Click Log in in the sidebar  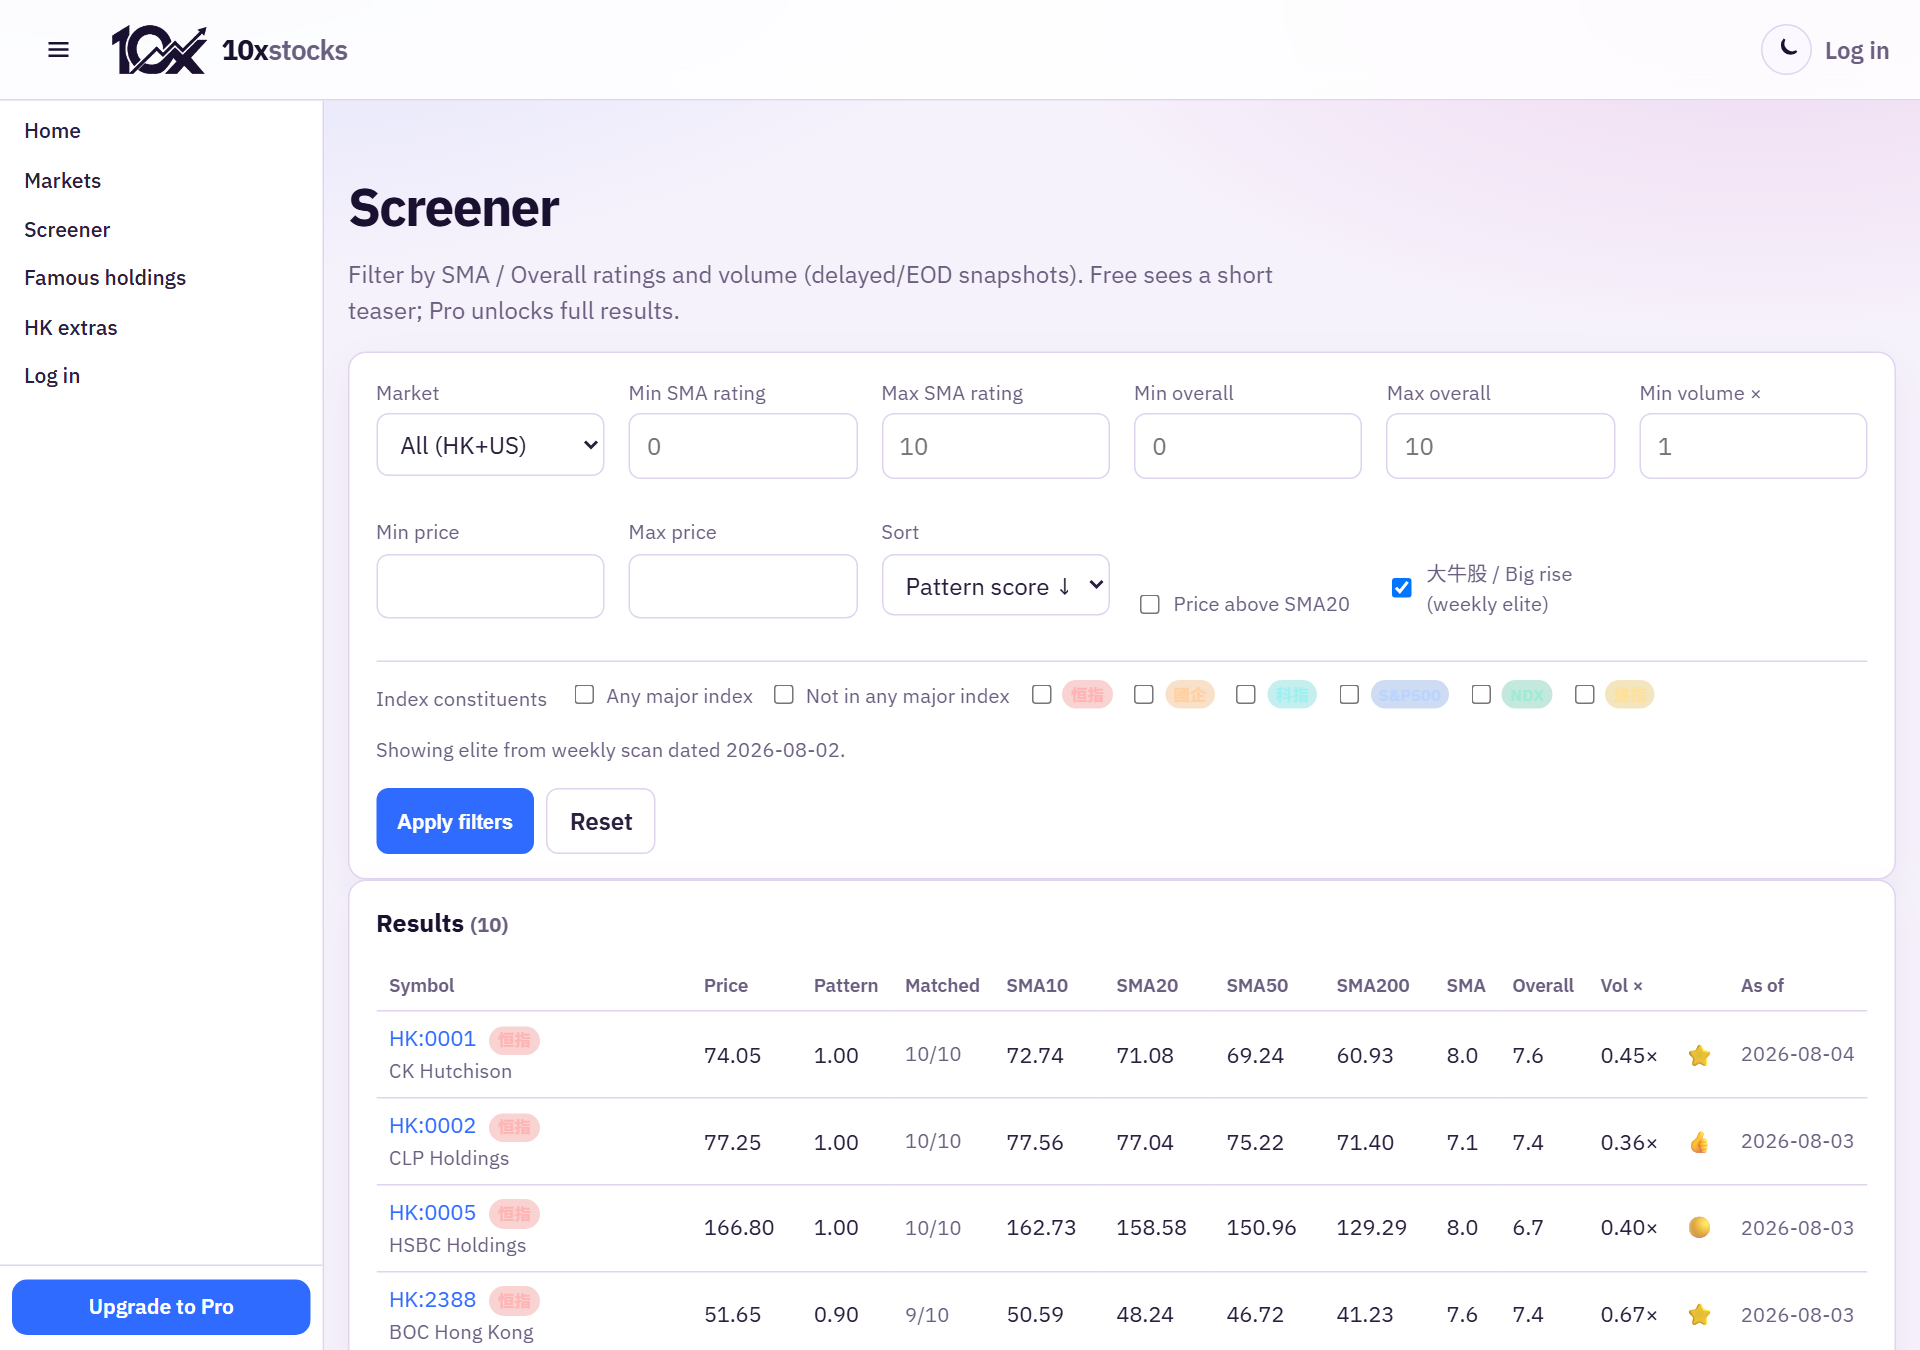[52, 376]
